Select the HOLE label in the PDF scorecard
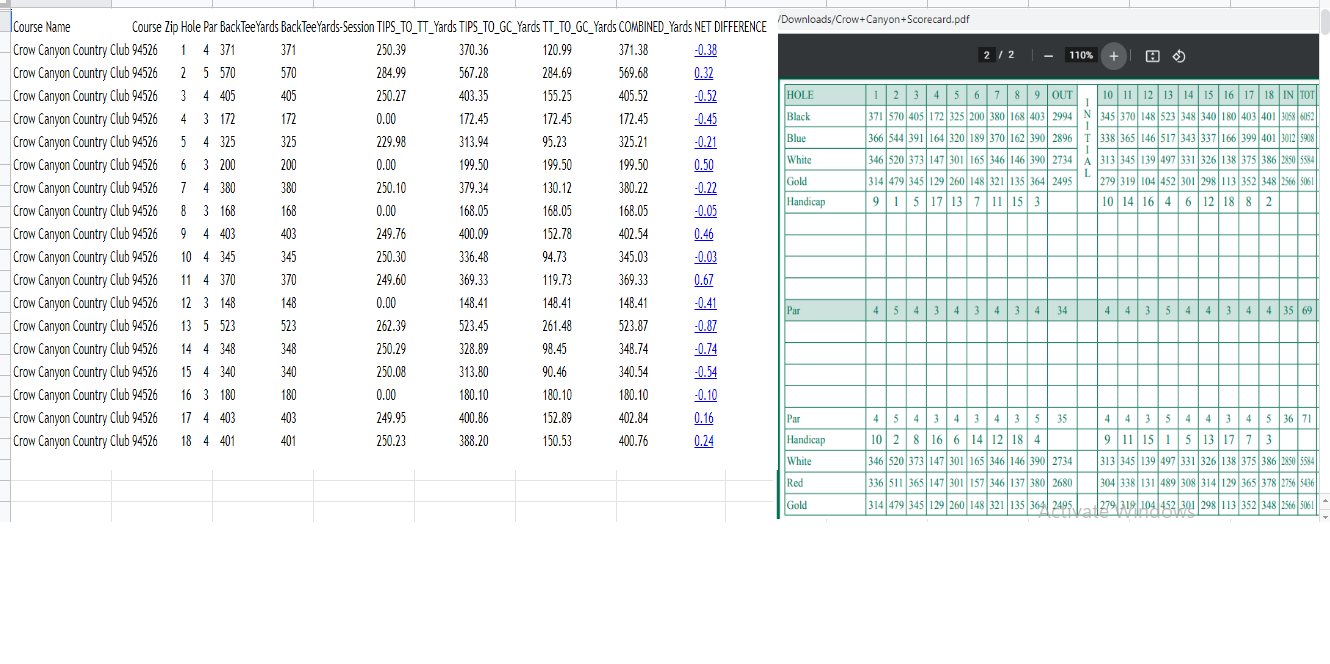The image size is (1330, 664). [801, 95]
